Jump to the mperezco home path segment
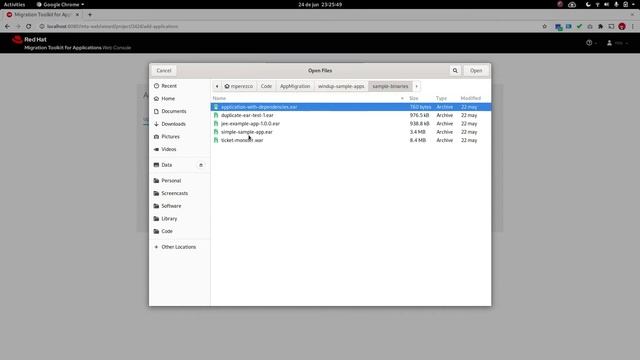The image size is (640, 360). coord(239,86)
